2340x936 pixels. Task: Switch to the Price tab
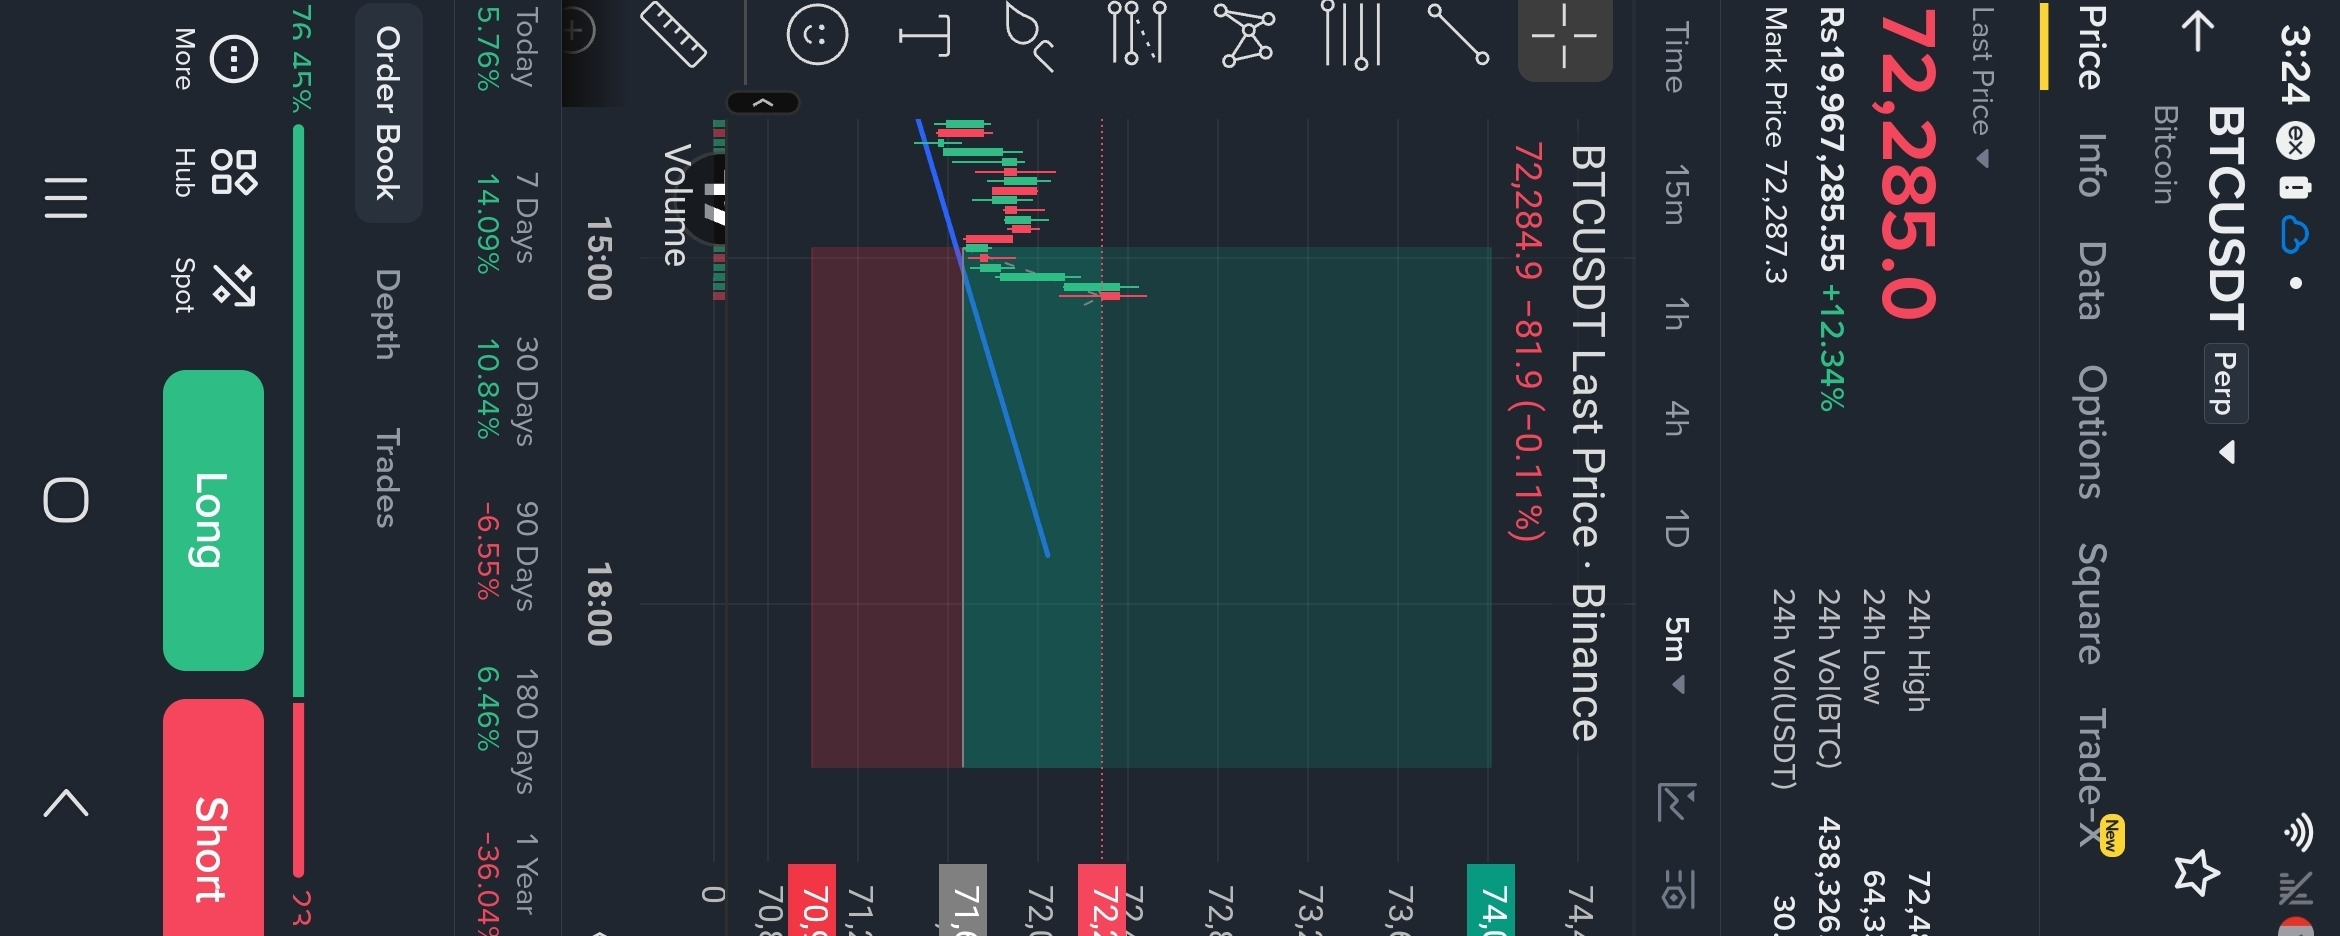(2090, 47)
